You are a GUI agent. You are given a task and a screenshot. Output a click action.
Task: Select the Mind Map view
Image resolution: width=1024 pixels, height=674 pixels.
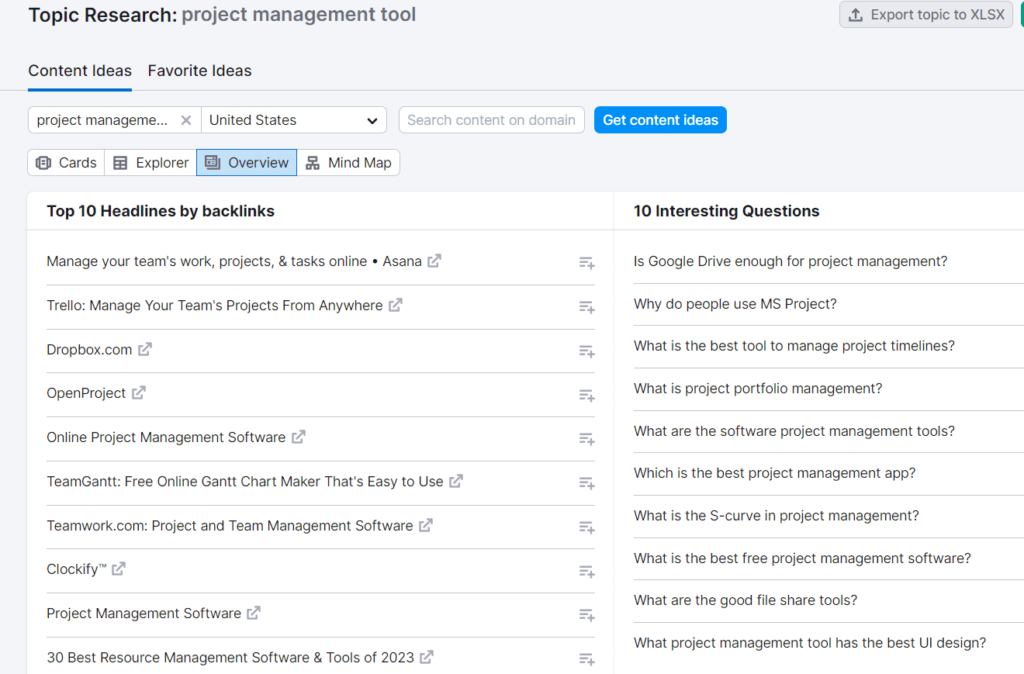coord(349,163)
